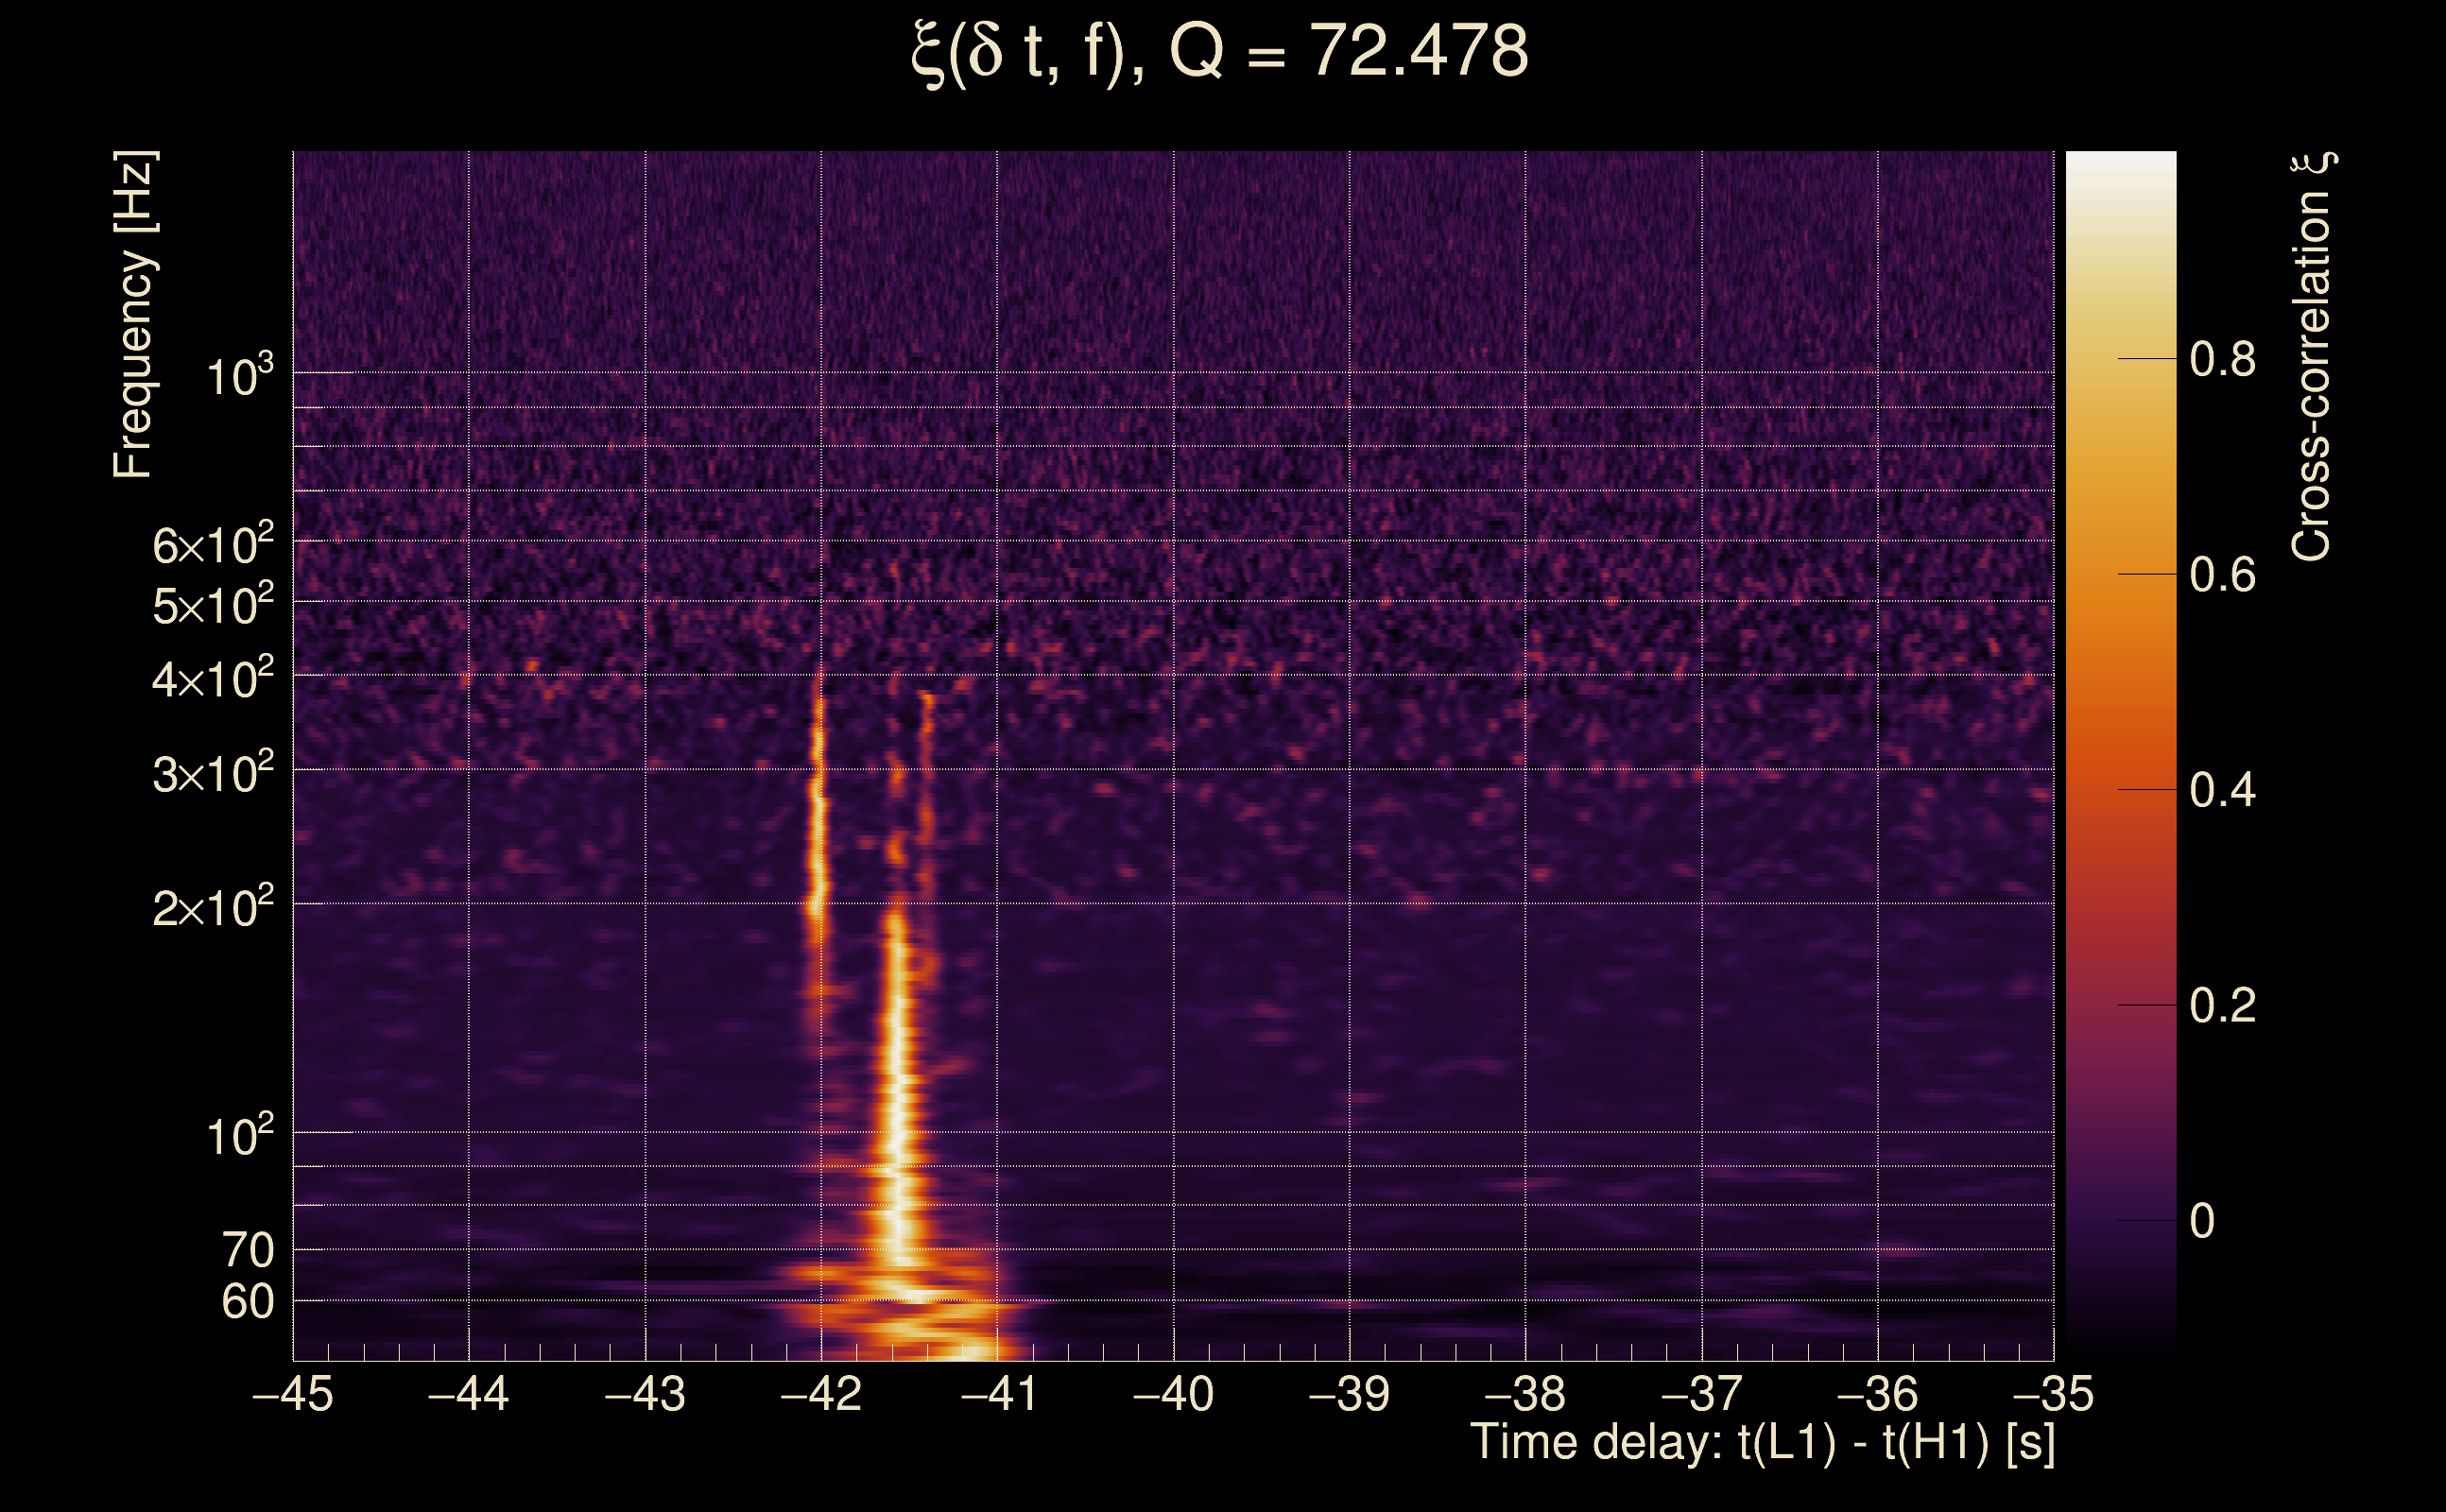Viewport: 2446px width, 1512px height.
Task: Click the Time delay x-axis label
Action: coord(1762,1443)
